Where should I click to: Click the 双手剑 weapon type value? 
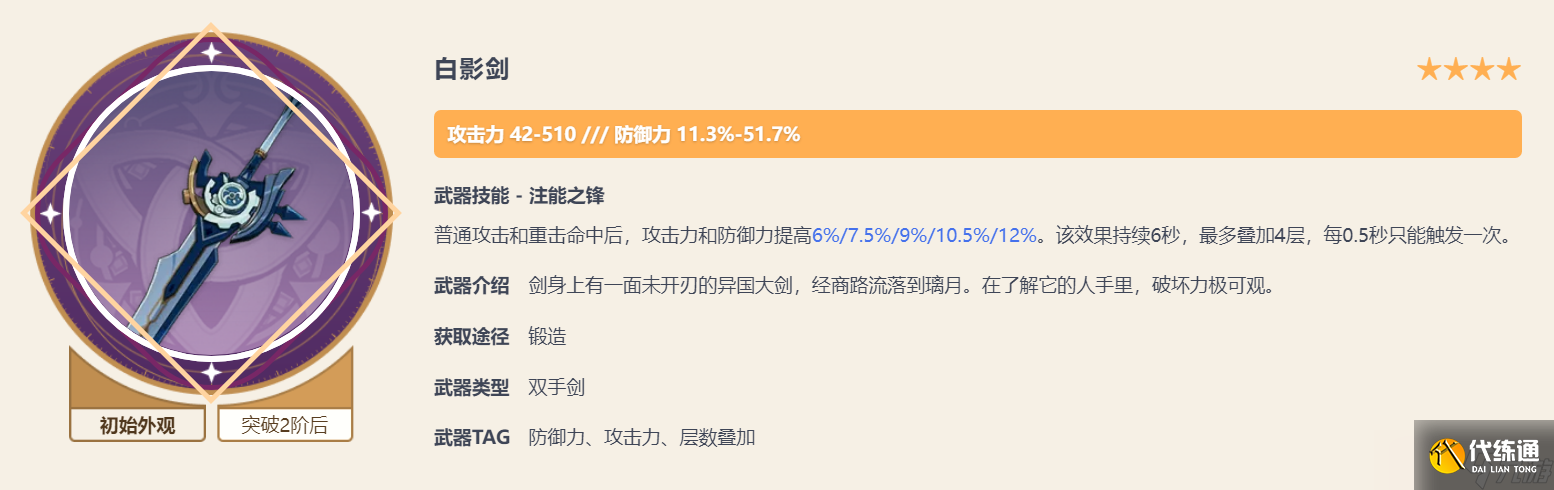(556, 387)
